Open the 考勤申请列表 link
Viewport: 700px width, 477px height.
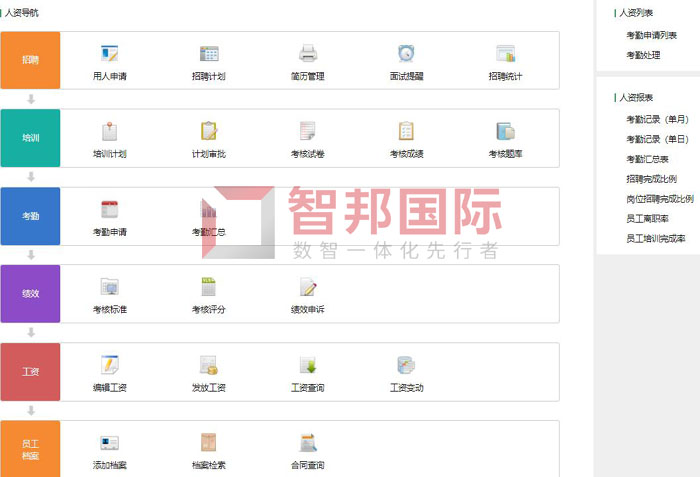click(651, 35)
